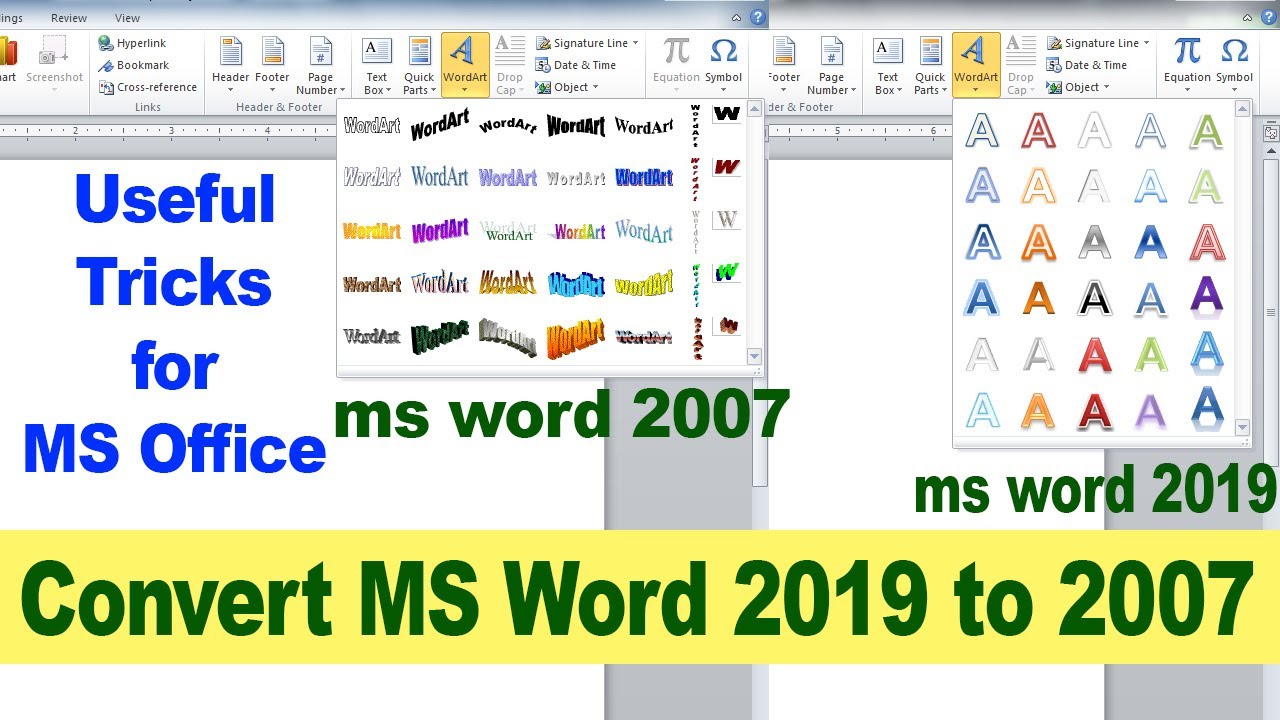Select the red striped outline A in the third row
The height and width of the screenshot is (720, 1280).
1207,242
